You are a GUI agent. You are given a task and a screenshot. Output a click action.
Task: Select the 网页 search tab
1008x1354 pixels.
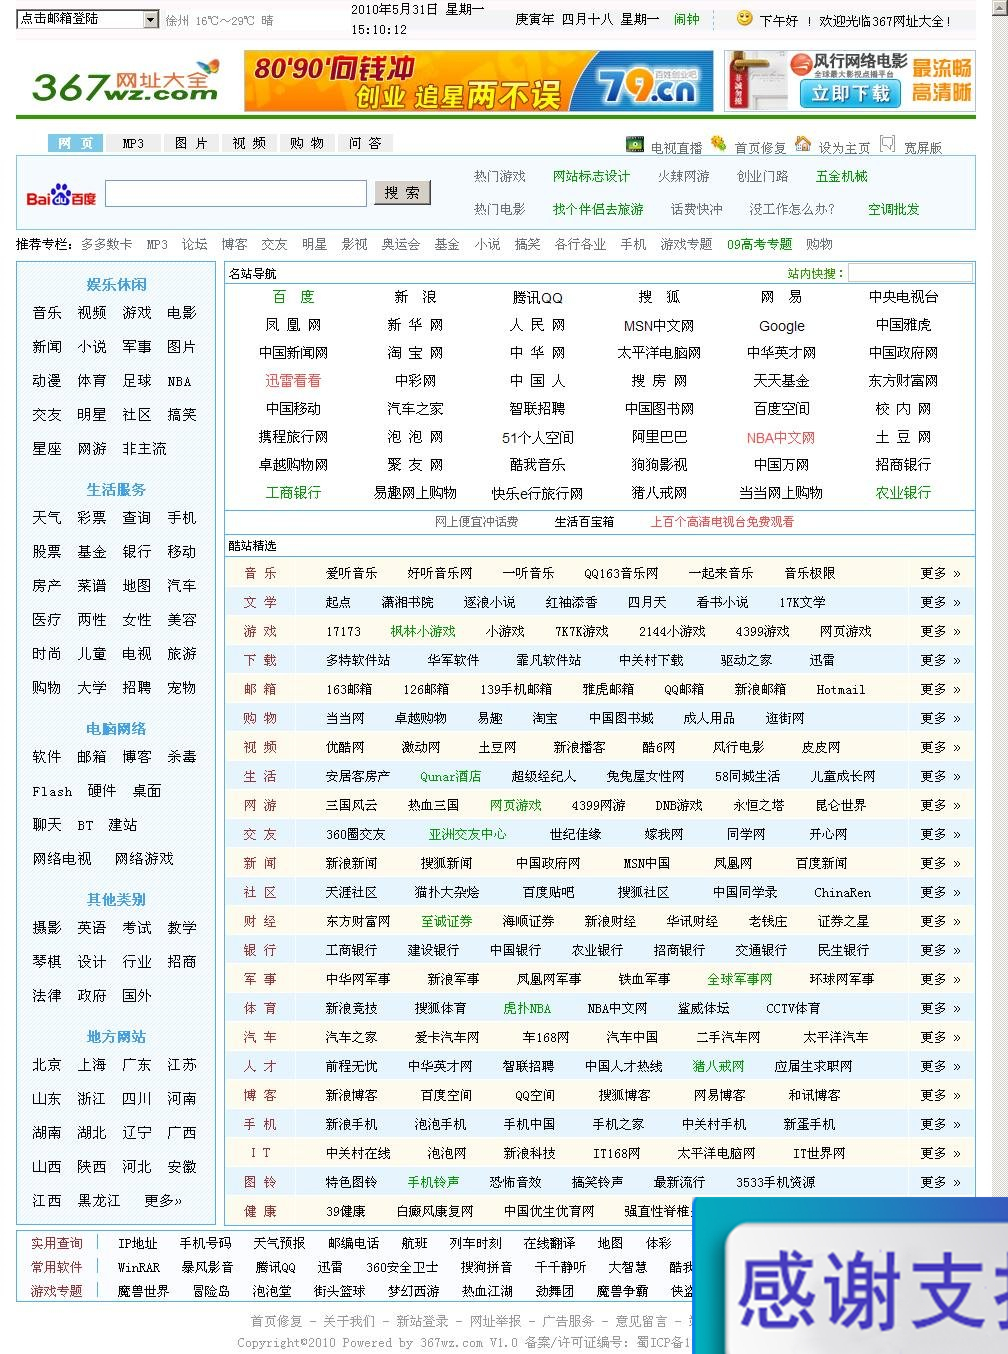coord(75,143)
